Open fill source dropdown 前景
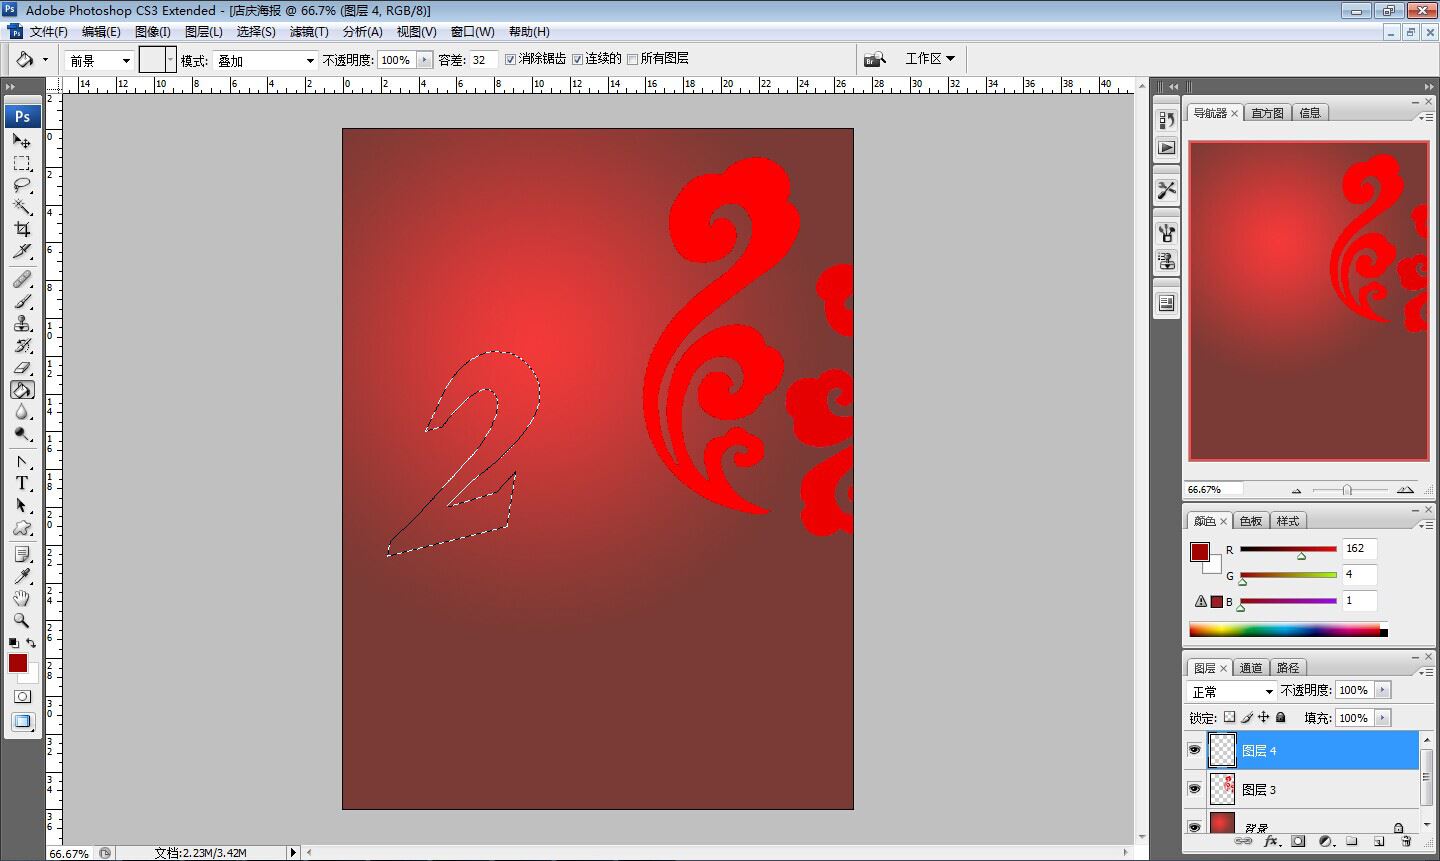 (99, 60)
